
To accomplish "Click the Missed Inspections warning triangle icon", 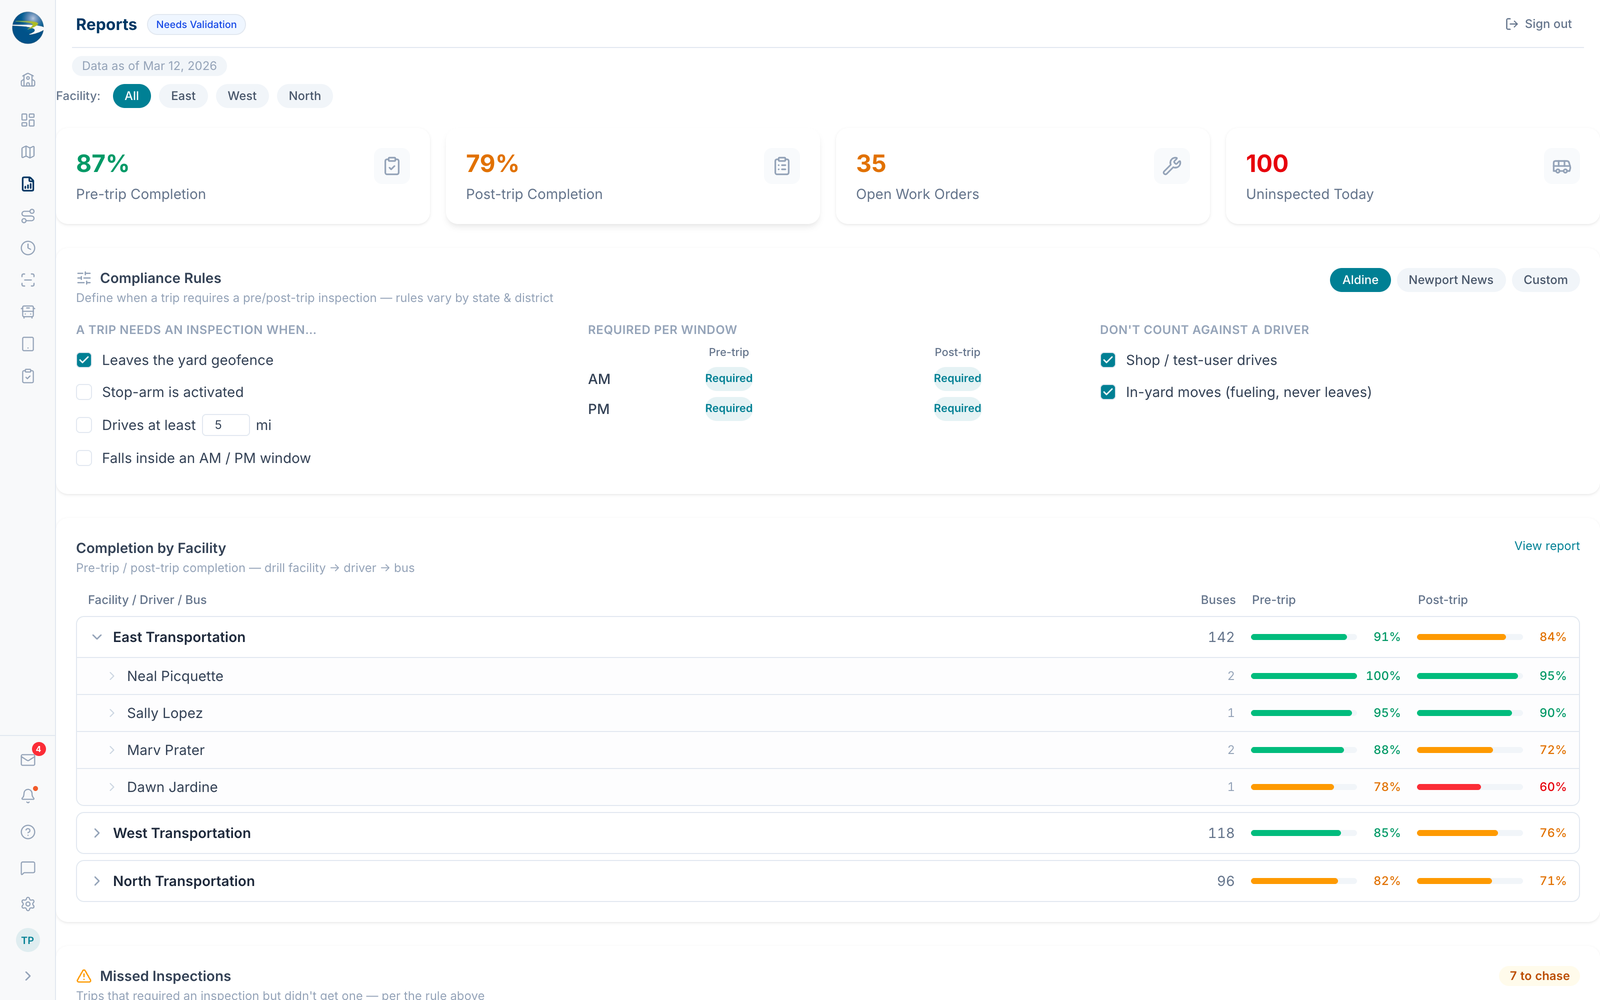I will point(84,976).
